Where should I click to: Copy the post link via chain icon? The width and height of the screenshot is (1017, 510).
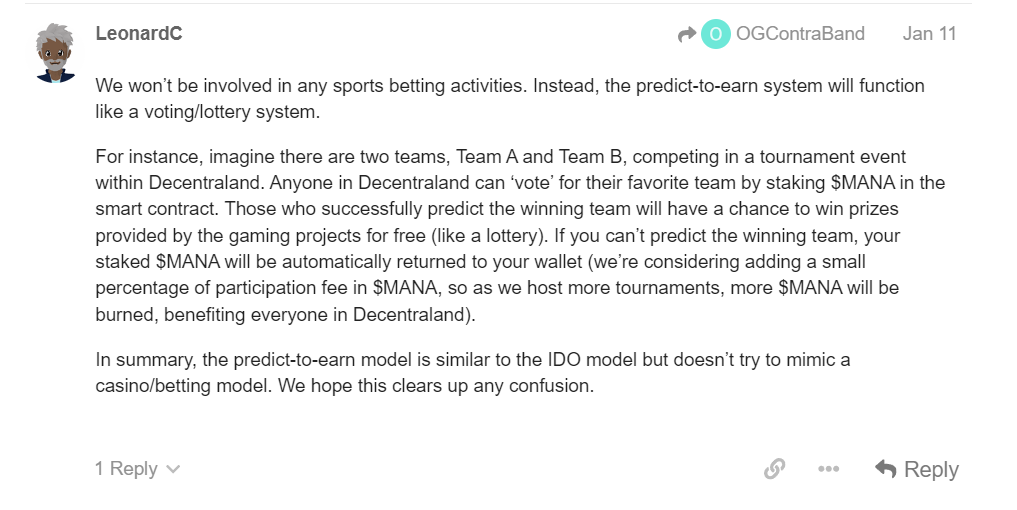[774, 469]
